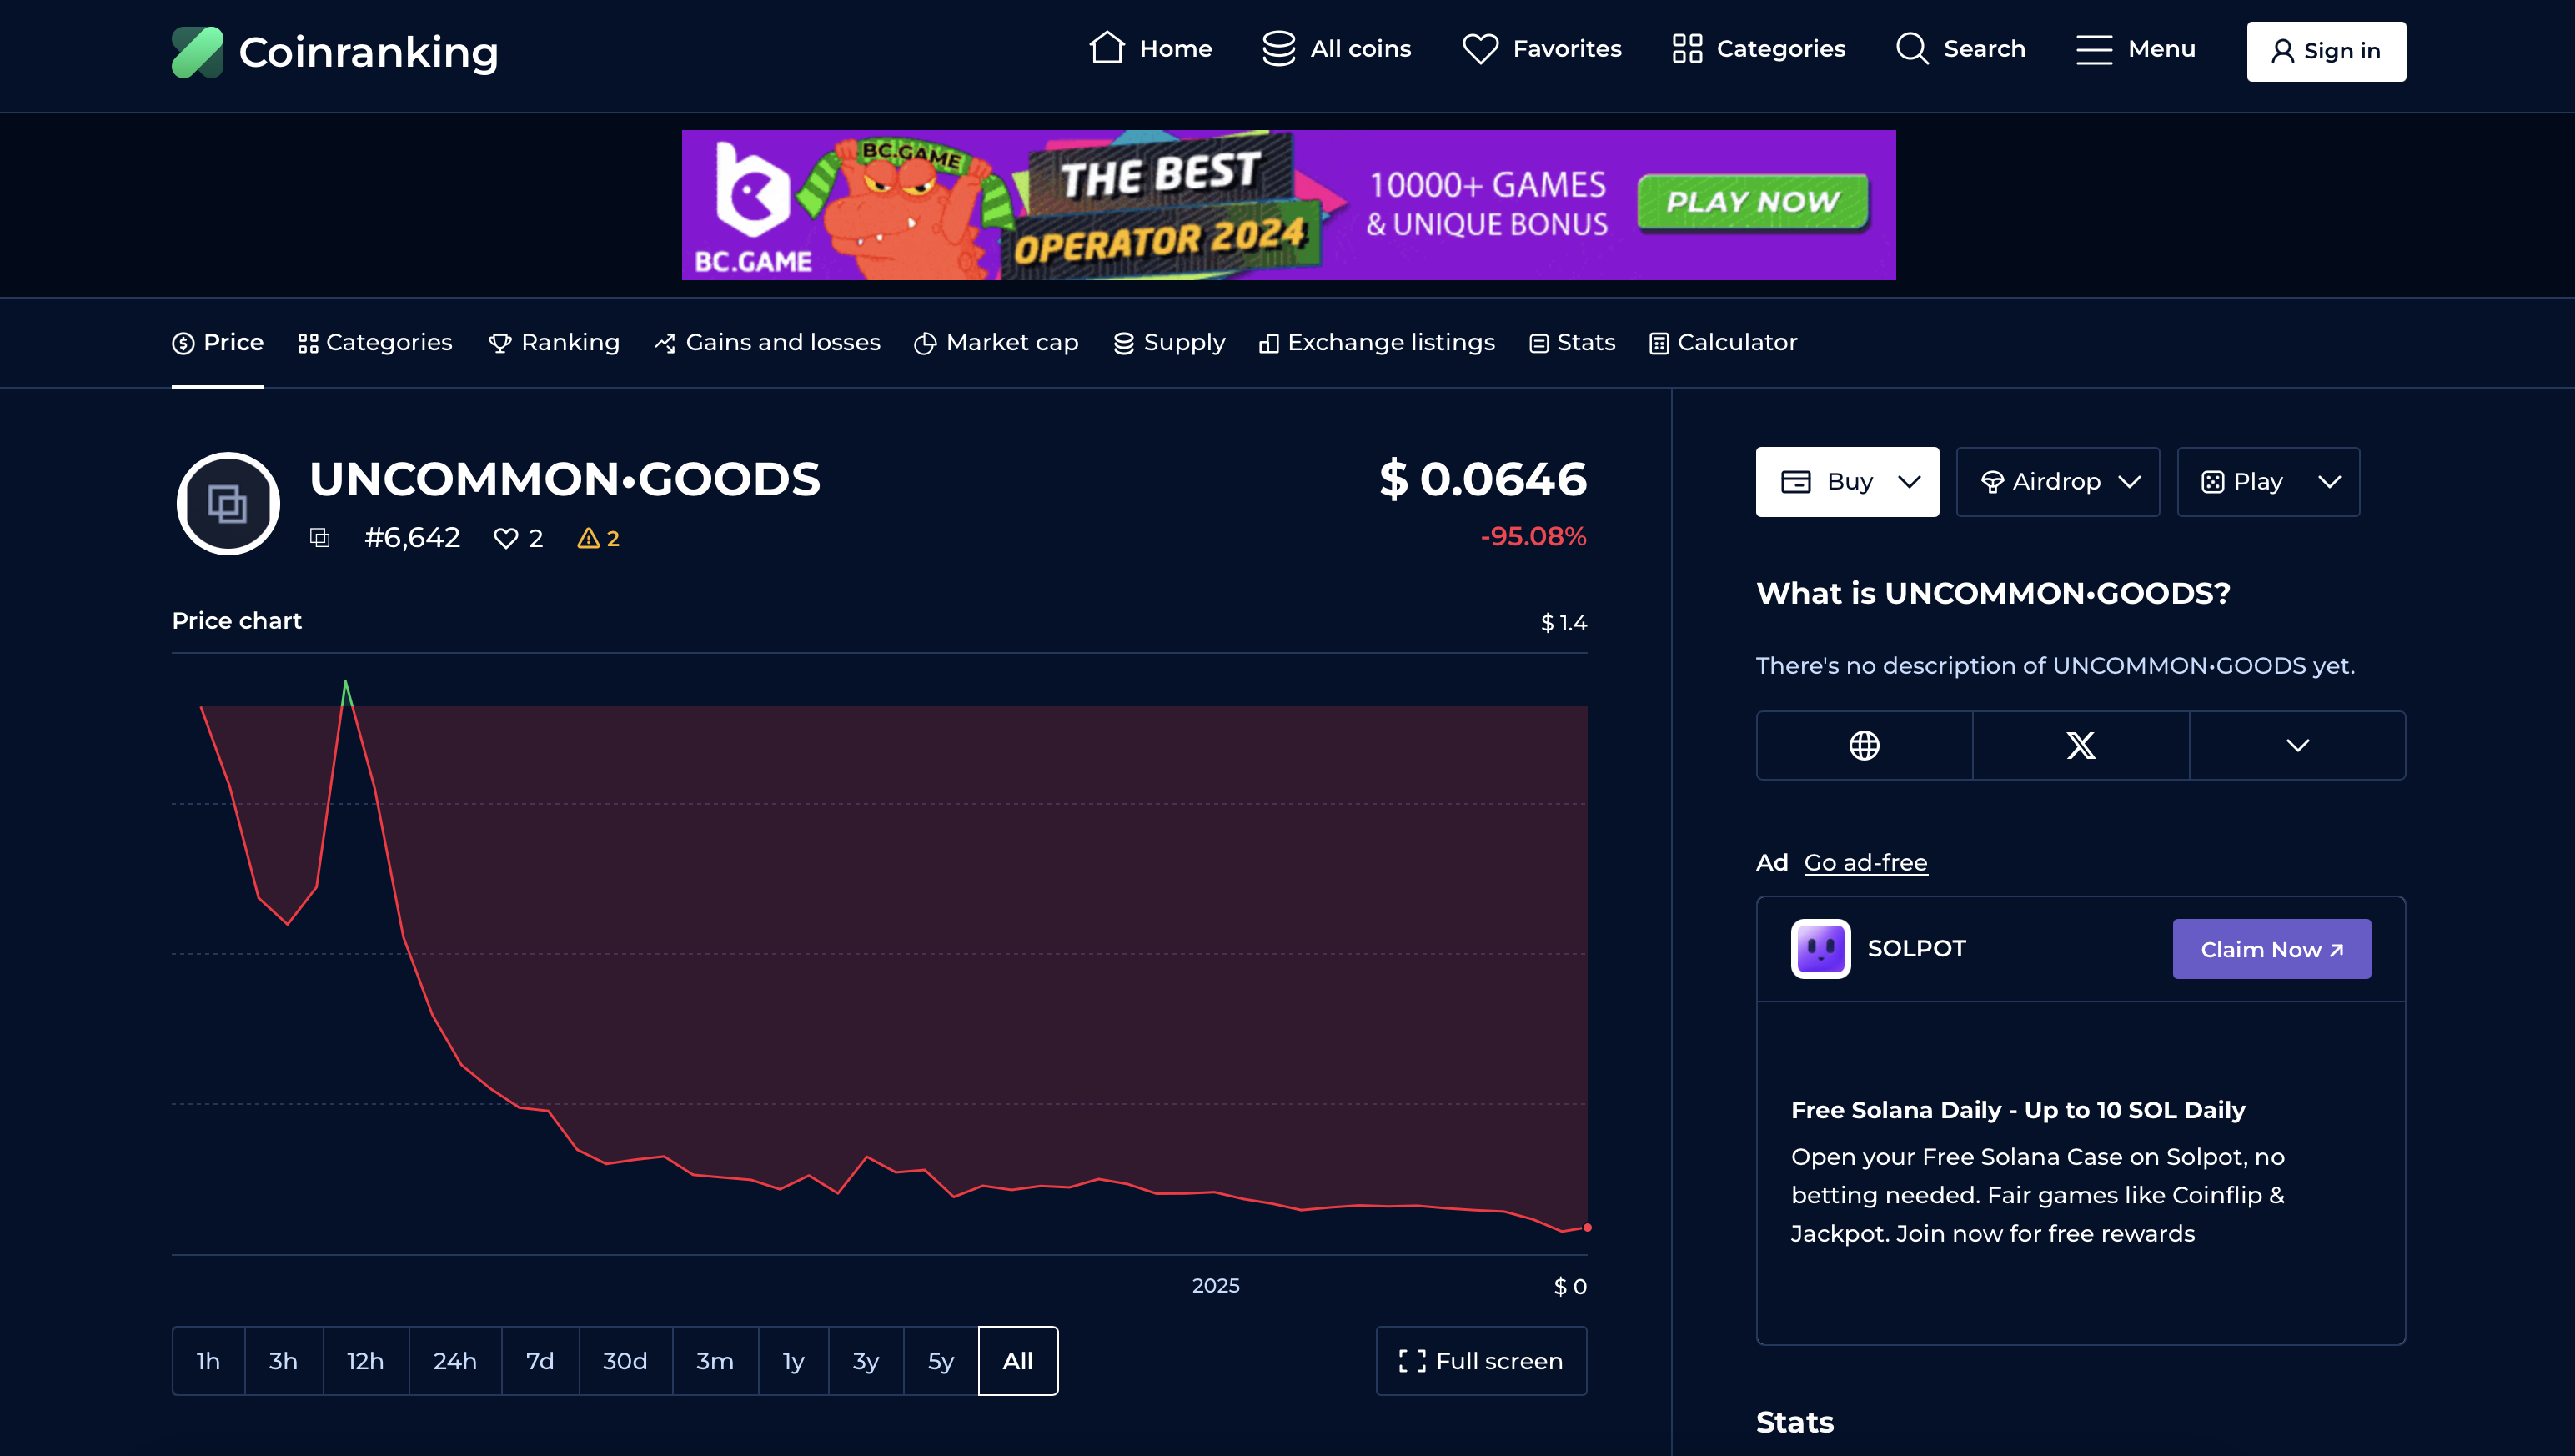Click the UNCOMMON•GOODS coin logo
Screen dimensions: 2575x1456
click(228, 503)
